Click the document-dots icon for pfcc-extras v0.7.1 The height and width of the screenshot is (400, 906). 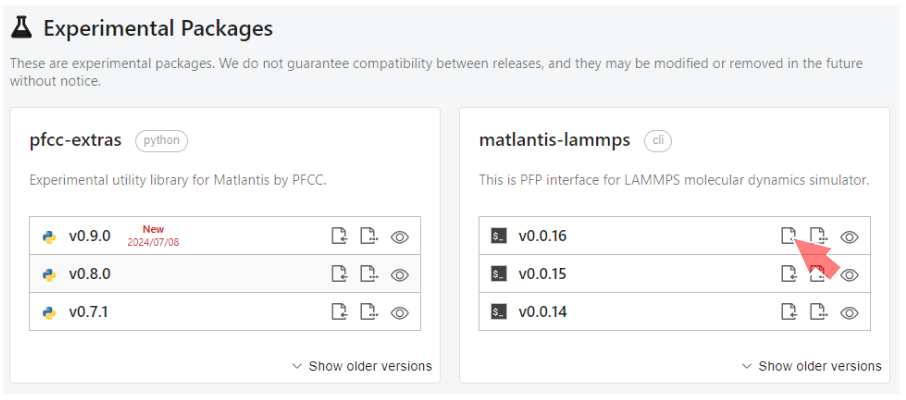click(x=369, y=312)
